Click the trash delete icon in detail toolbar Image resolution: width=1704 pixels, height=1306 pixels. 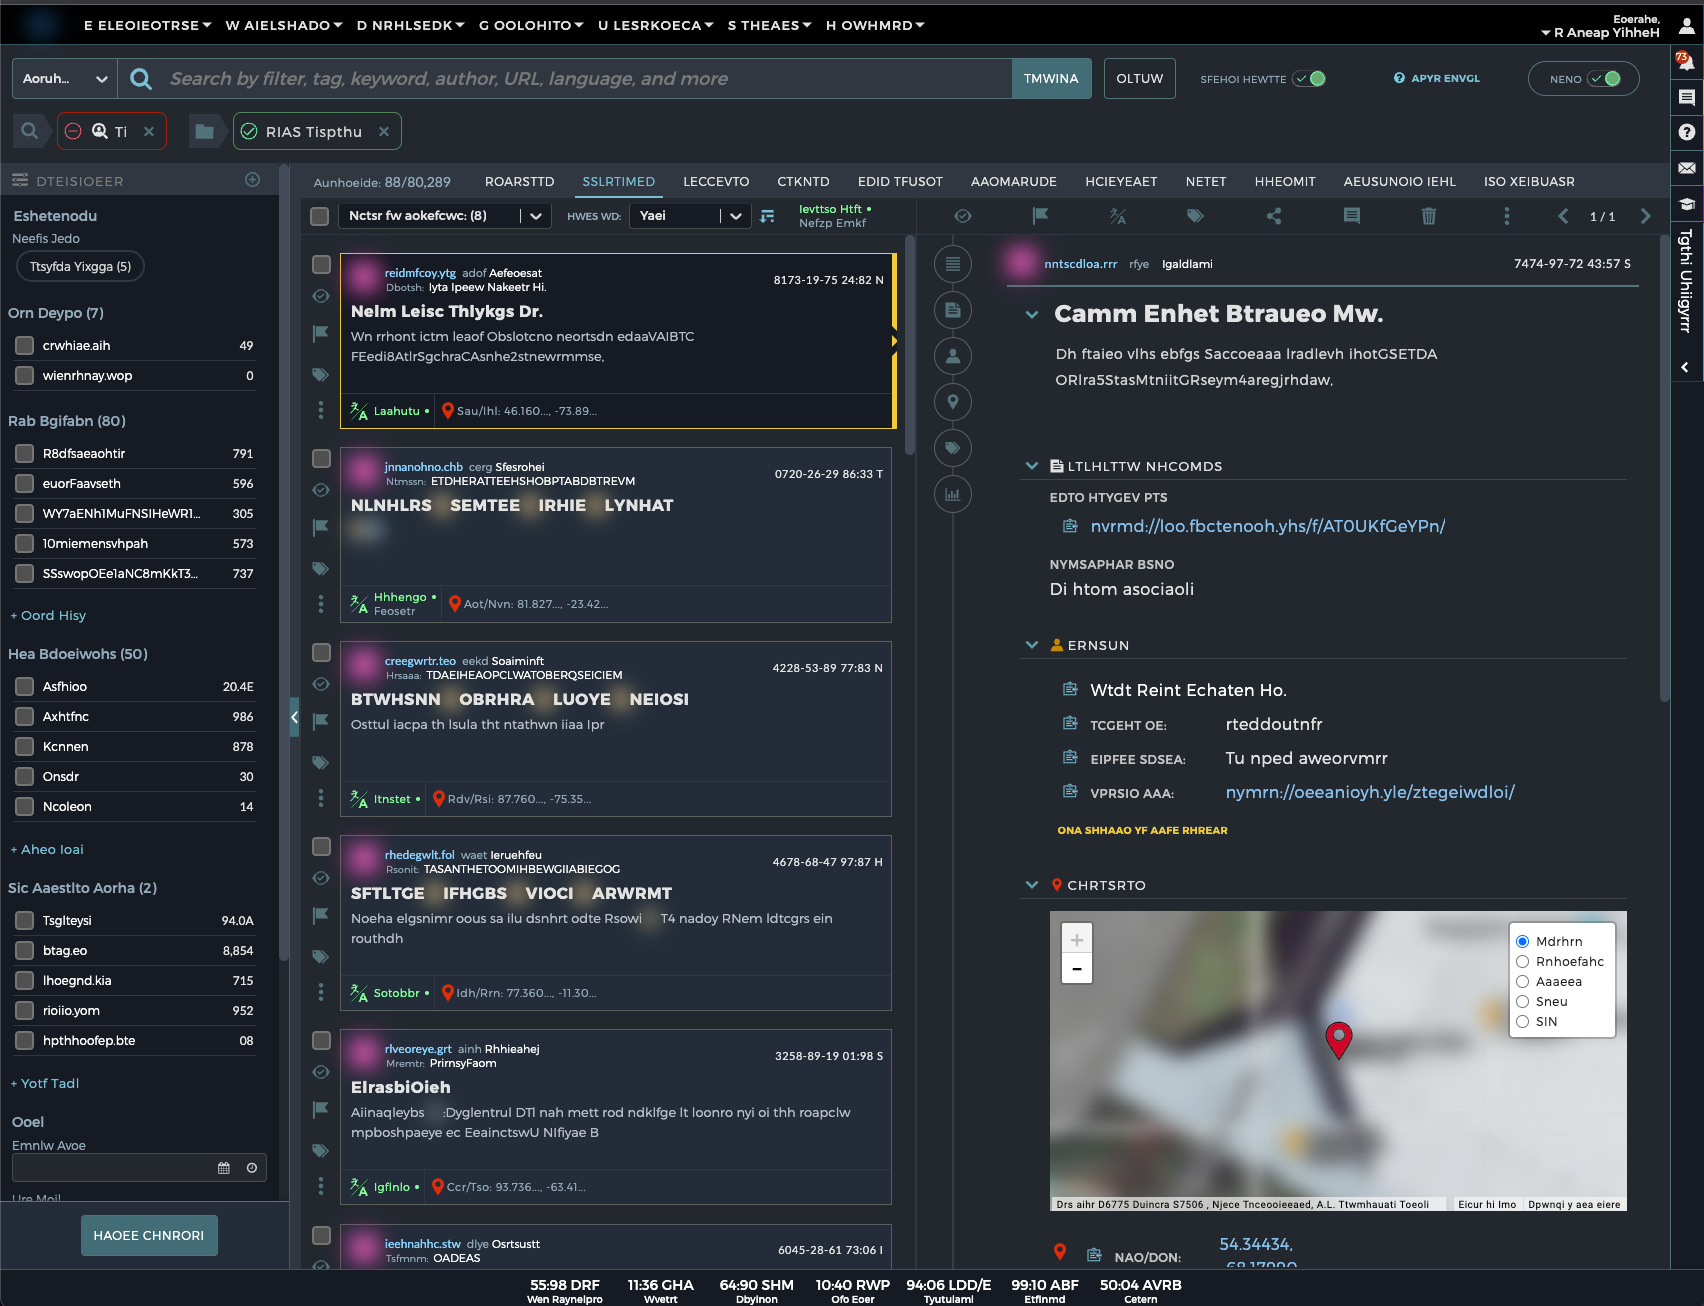1428,216
